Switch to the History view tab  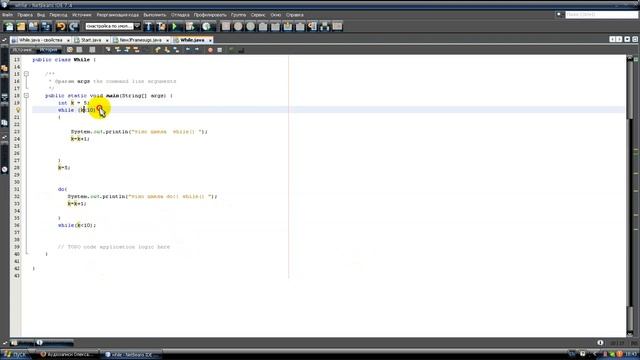pyautogui.click(x=49, y=50)
